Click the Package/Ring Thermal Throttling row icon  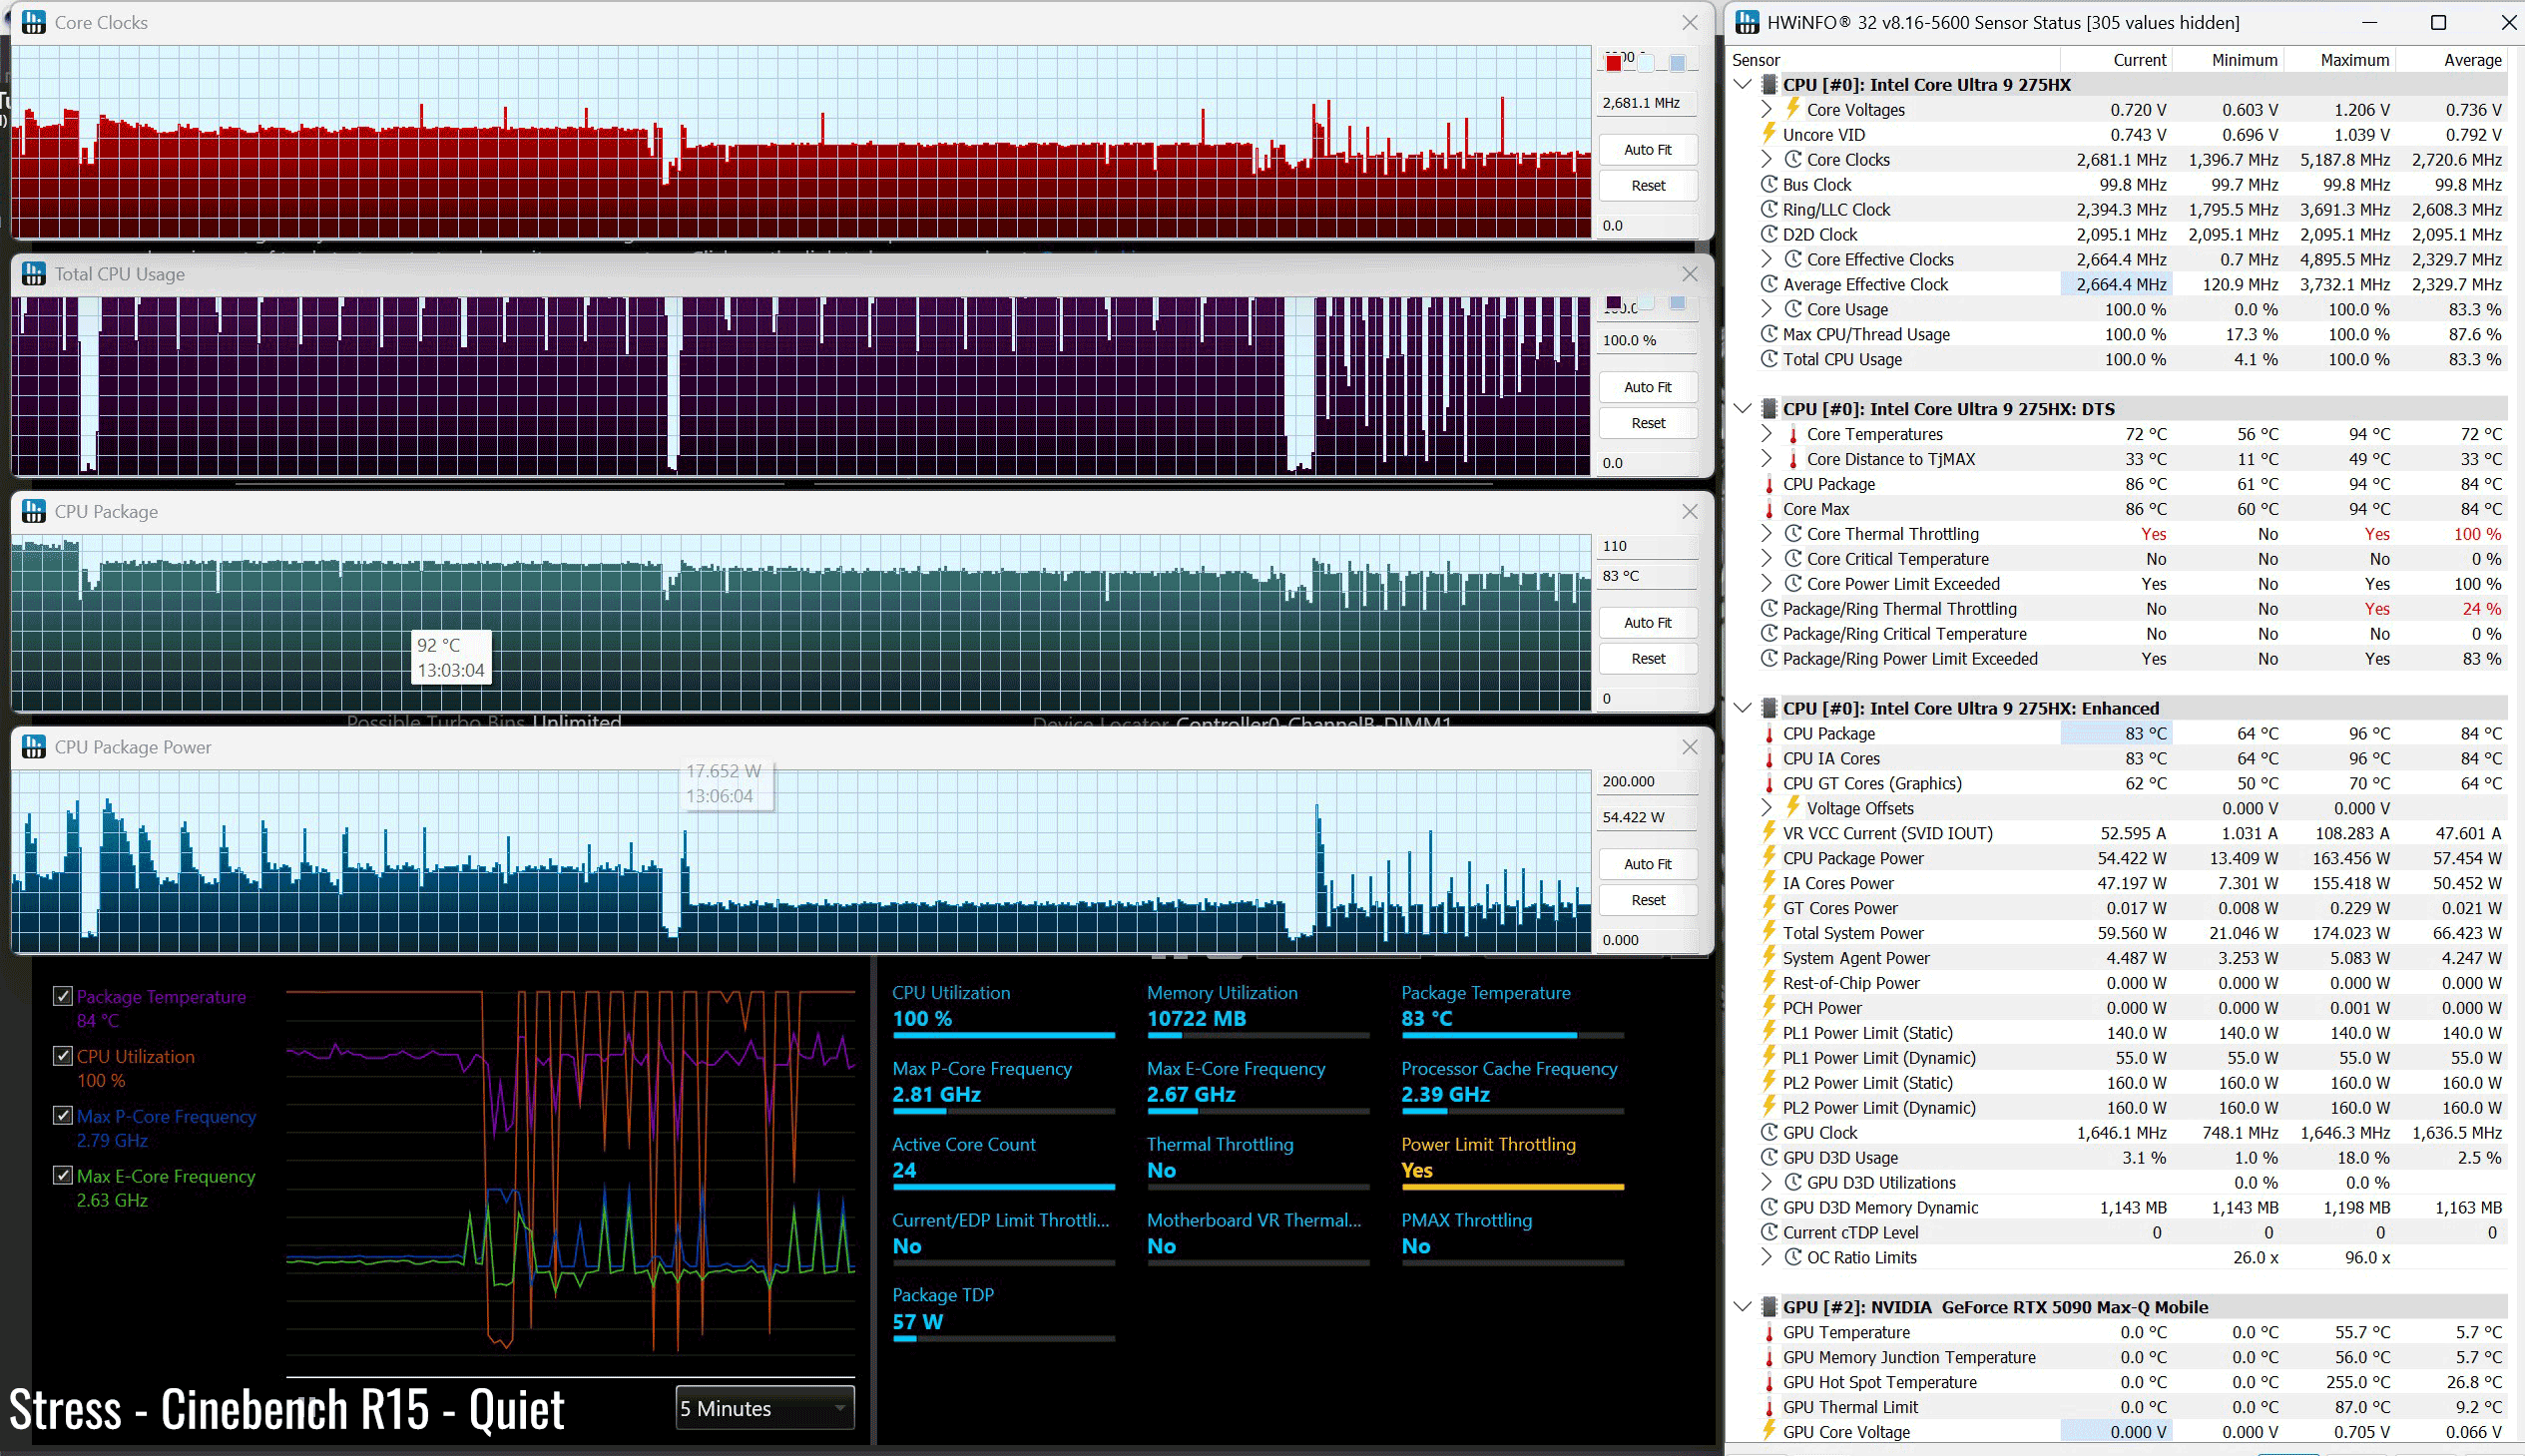click(1769, 609)
